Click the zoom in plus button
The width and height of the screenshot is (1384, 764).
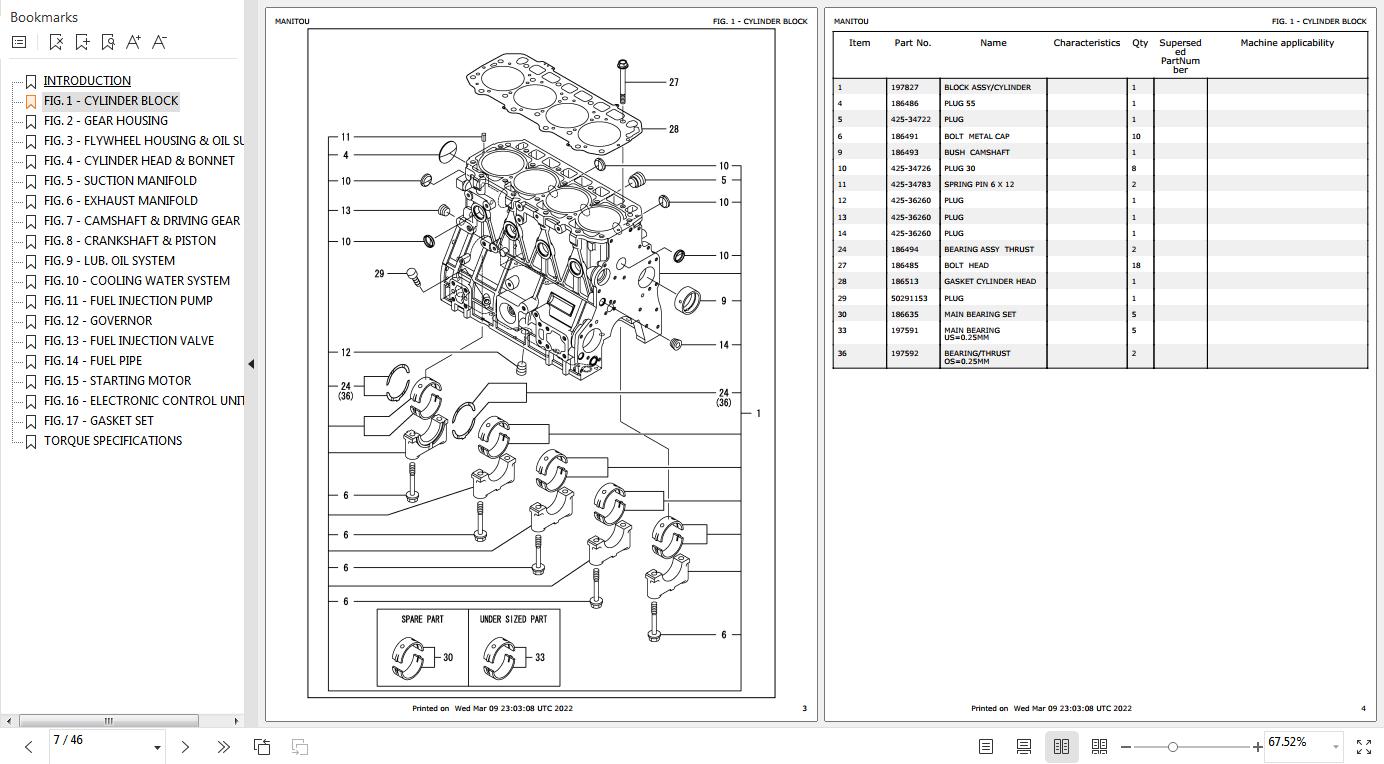[1257, 747]
